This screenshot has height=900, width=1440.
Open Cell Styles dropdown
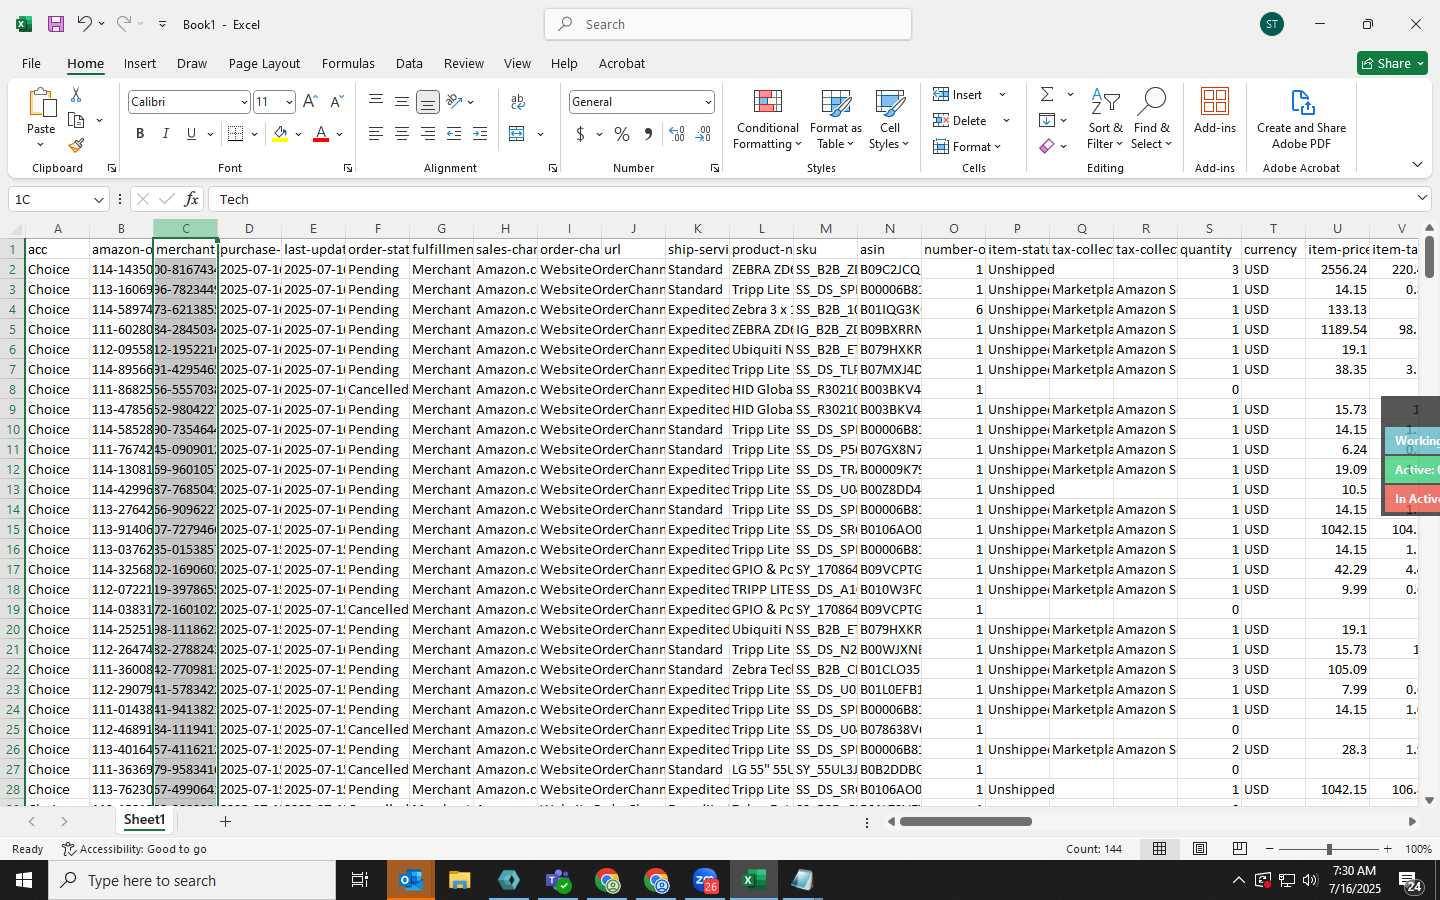(889, 119)
